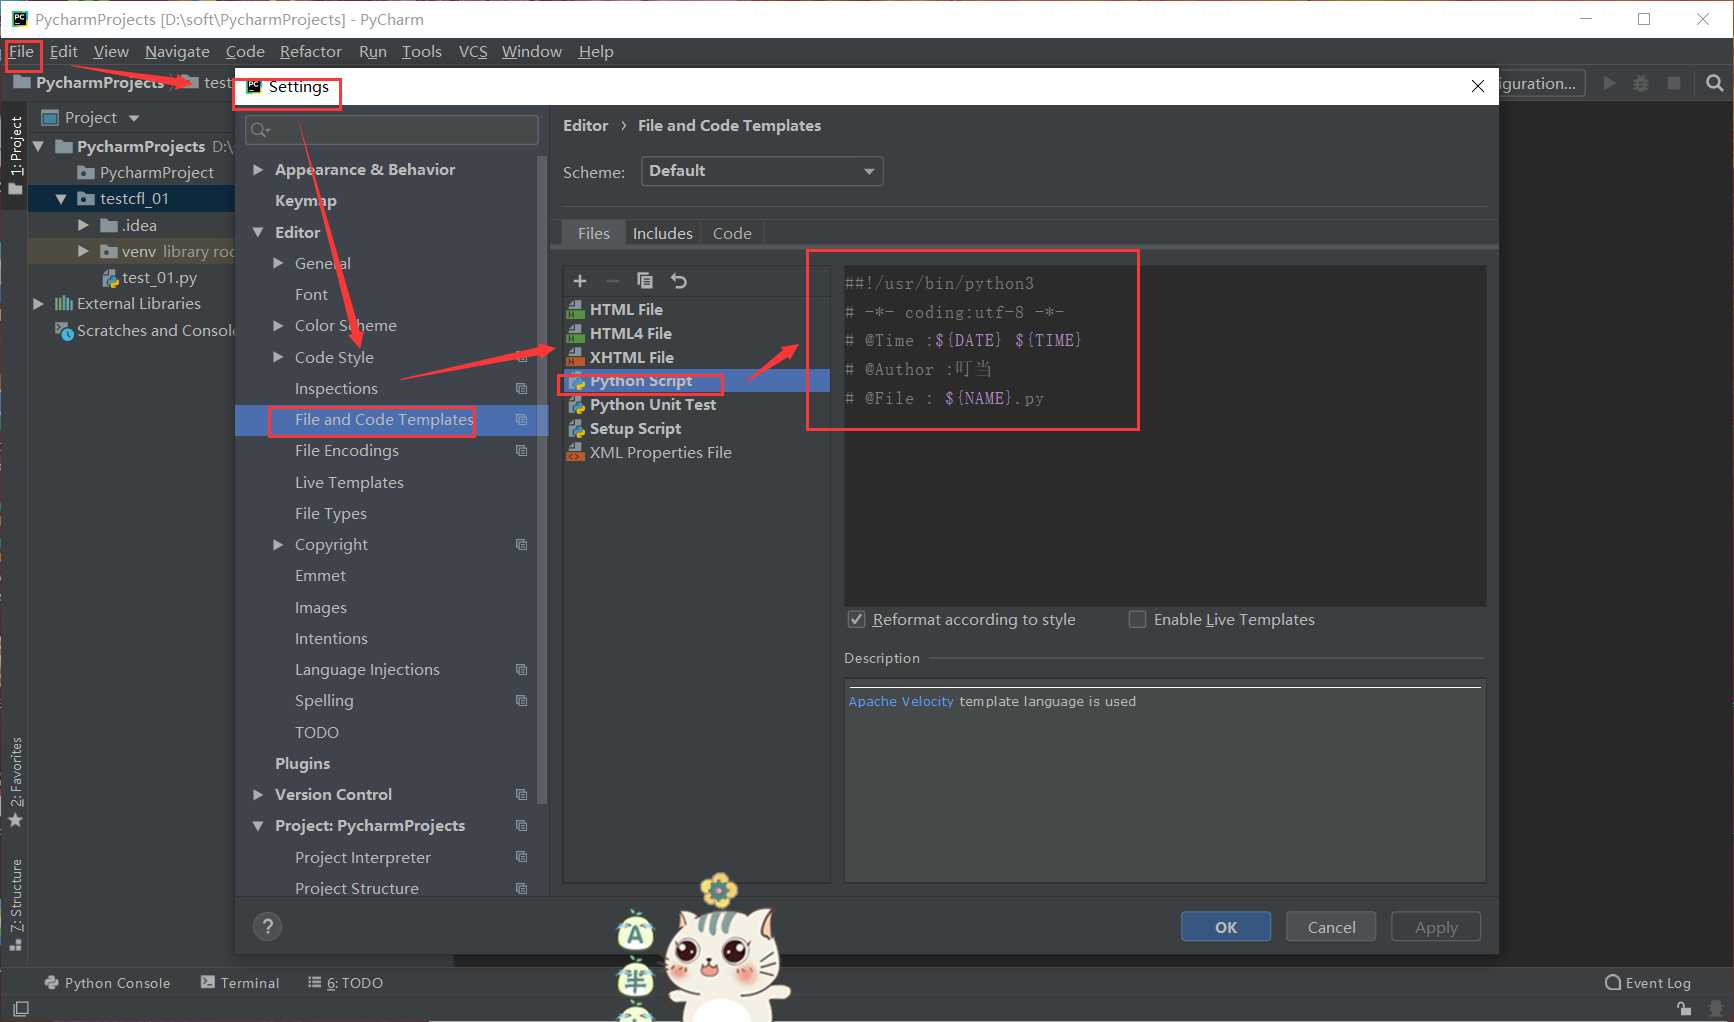1734x1022 pixels.
Task: Select Live Templates settings page
Action: 349,482
